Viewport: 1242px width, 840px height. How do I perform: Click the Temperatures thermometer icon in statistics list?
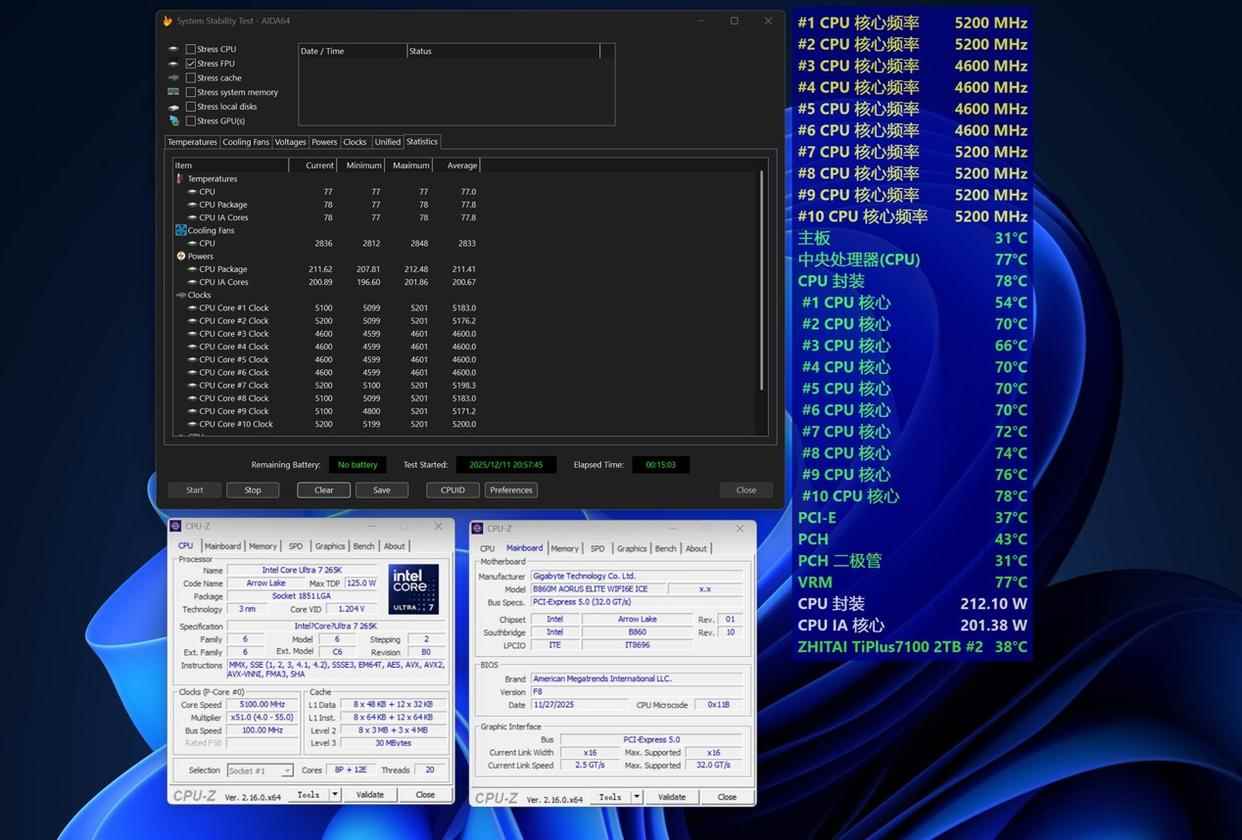pos(181,179)
